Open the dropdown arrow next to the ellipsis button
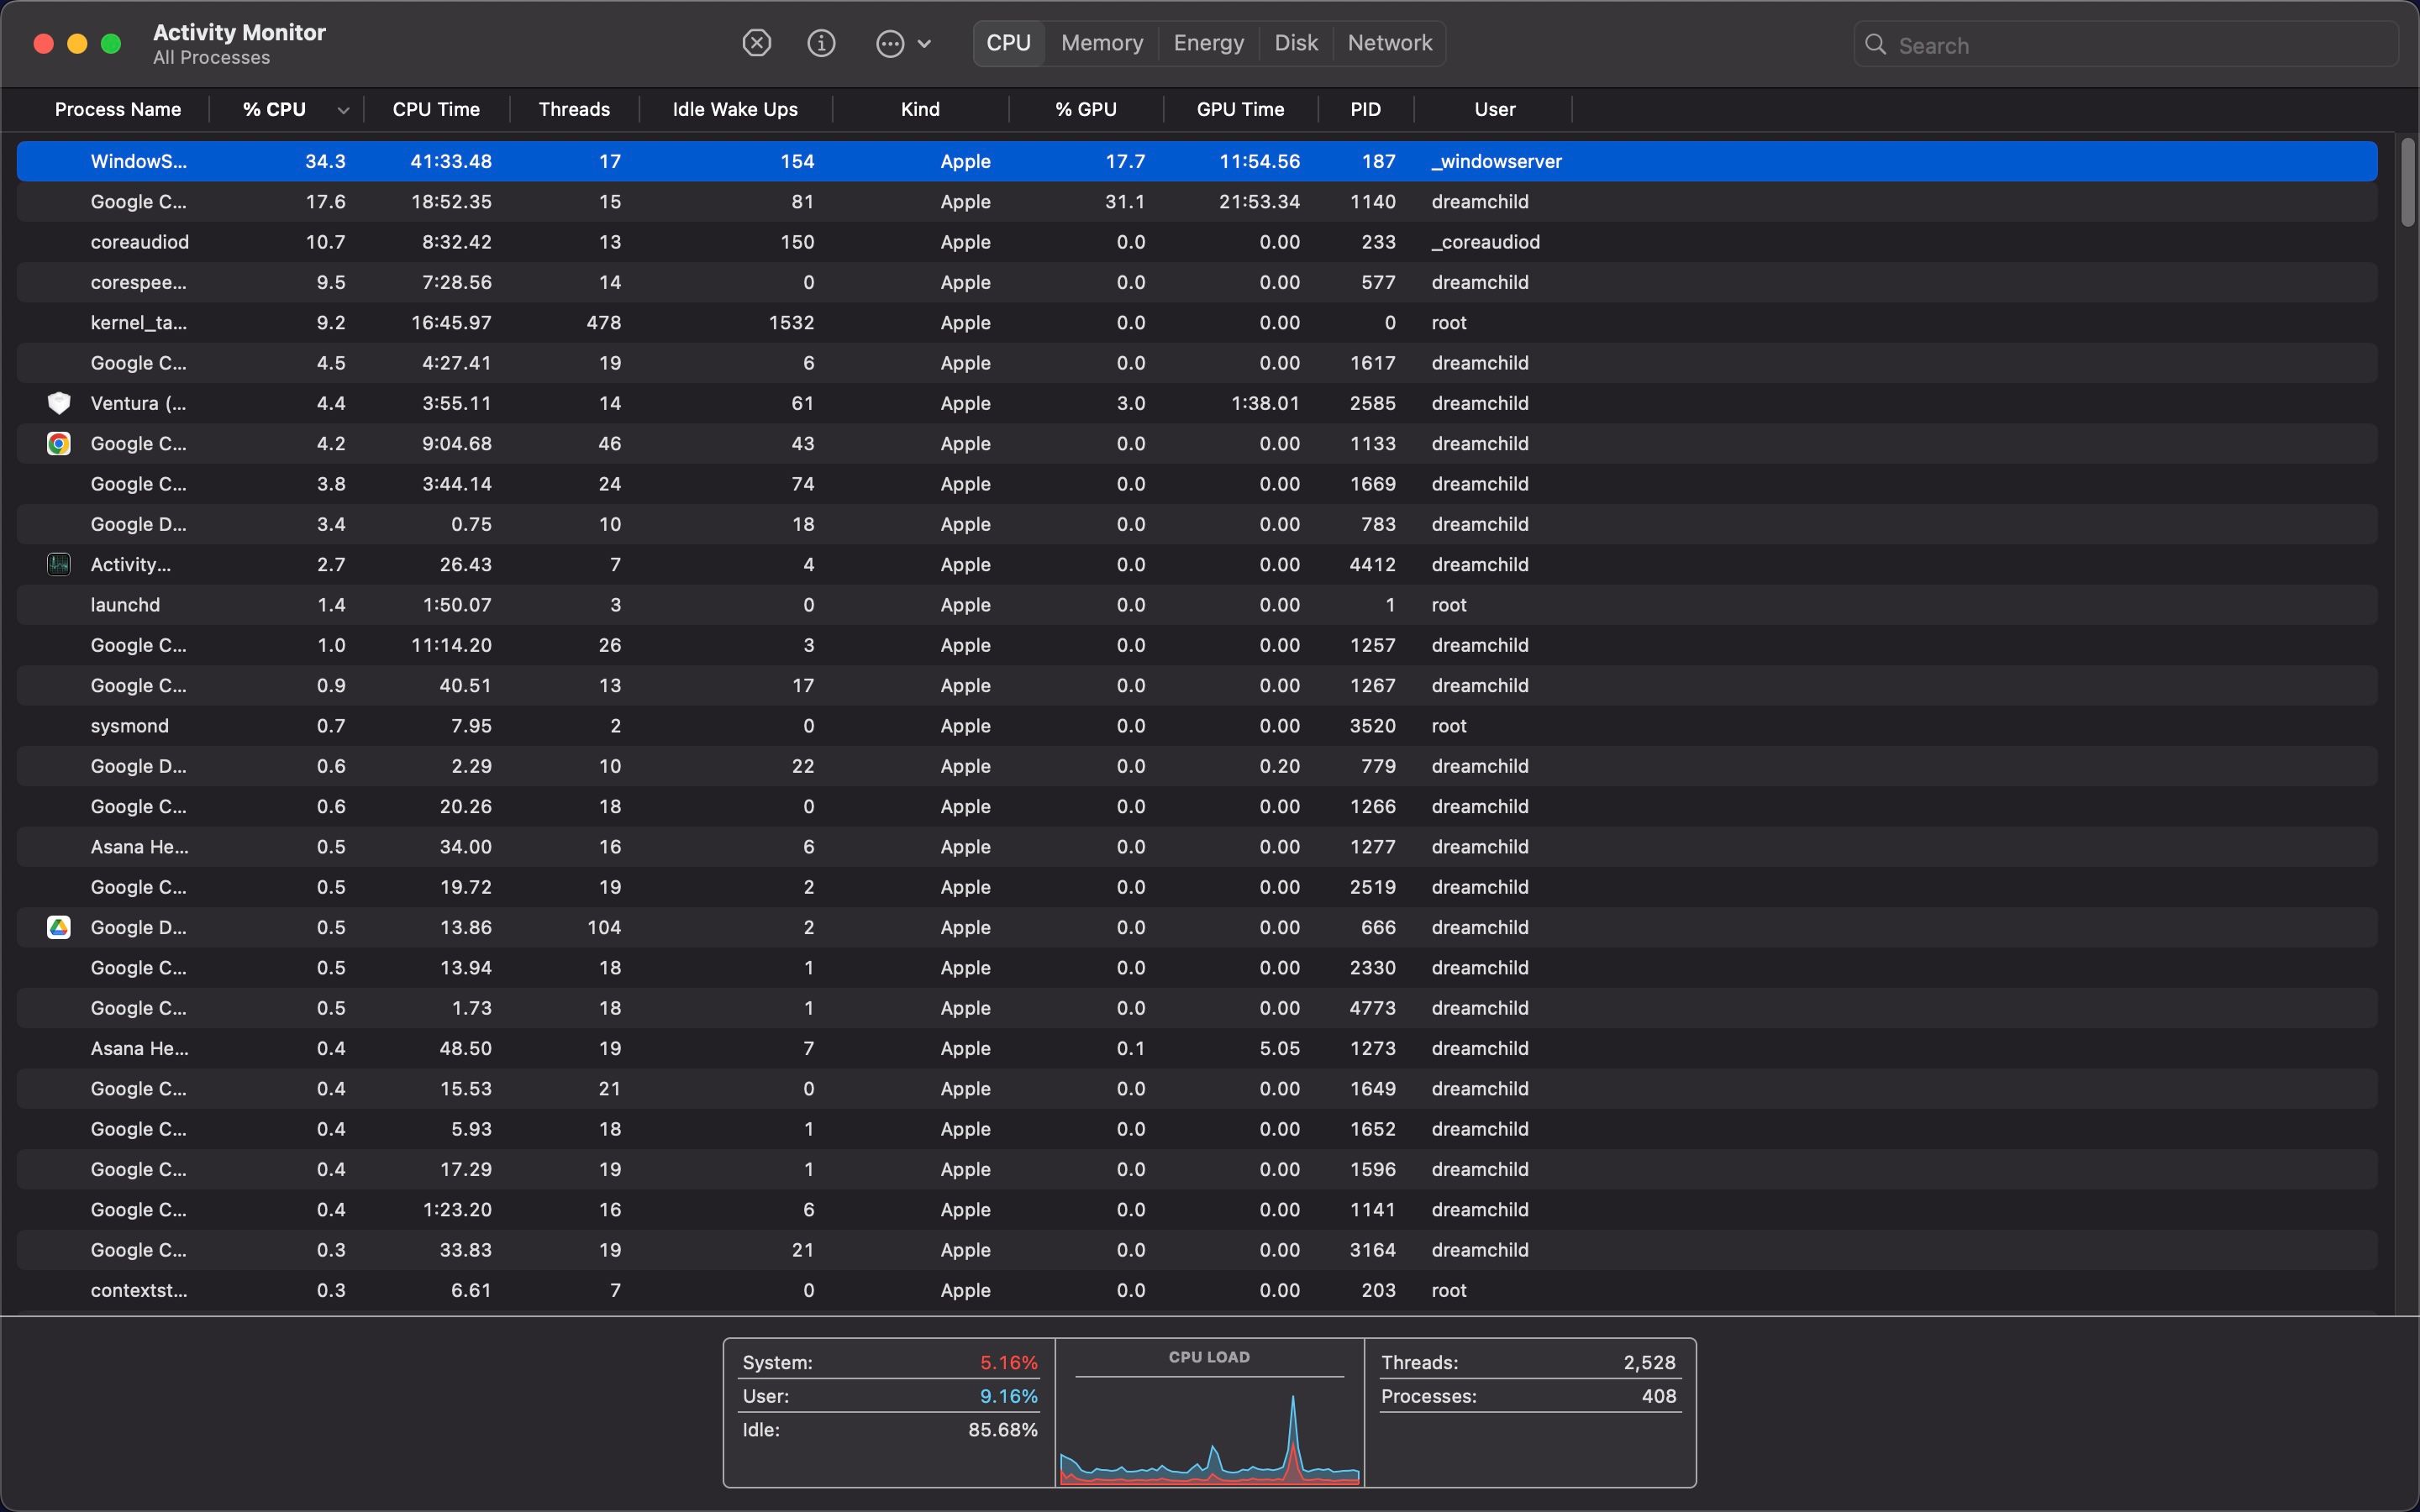The height and width of the screenshot is (1512, 2420). (x=925, y=42)
